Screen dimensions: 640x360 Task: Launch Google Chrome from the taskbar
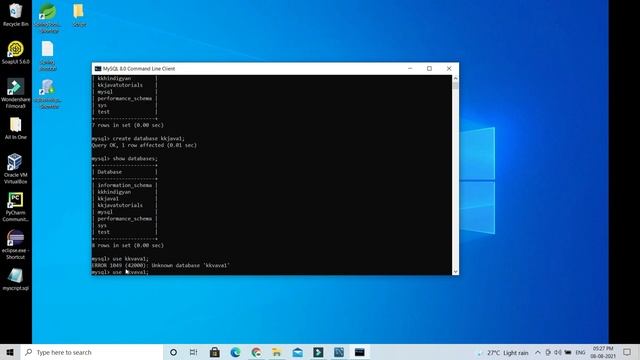(256, 352)
